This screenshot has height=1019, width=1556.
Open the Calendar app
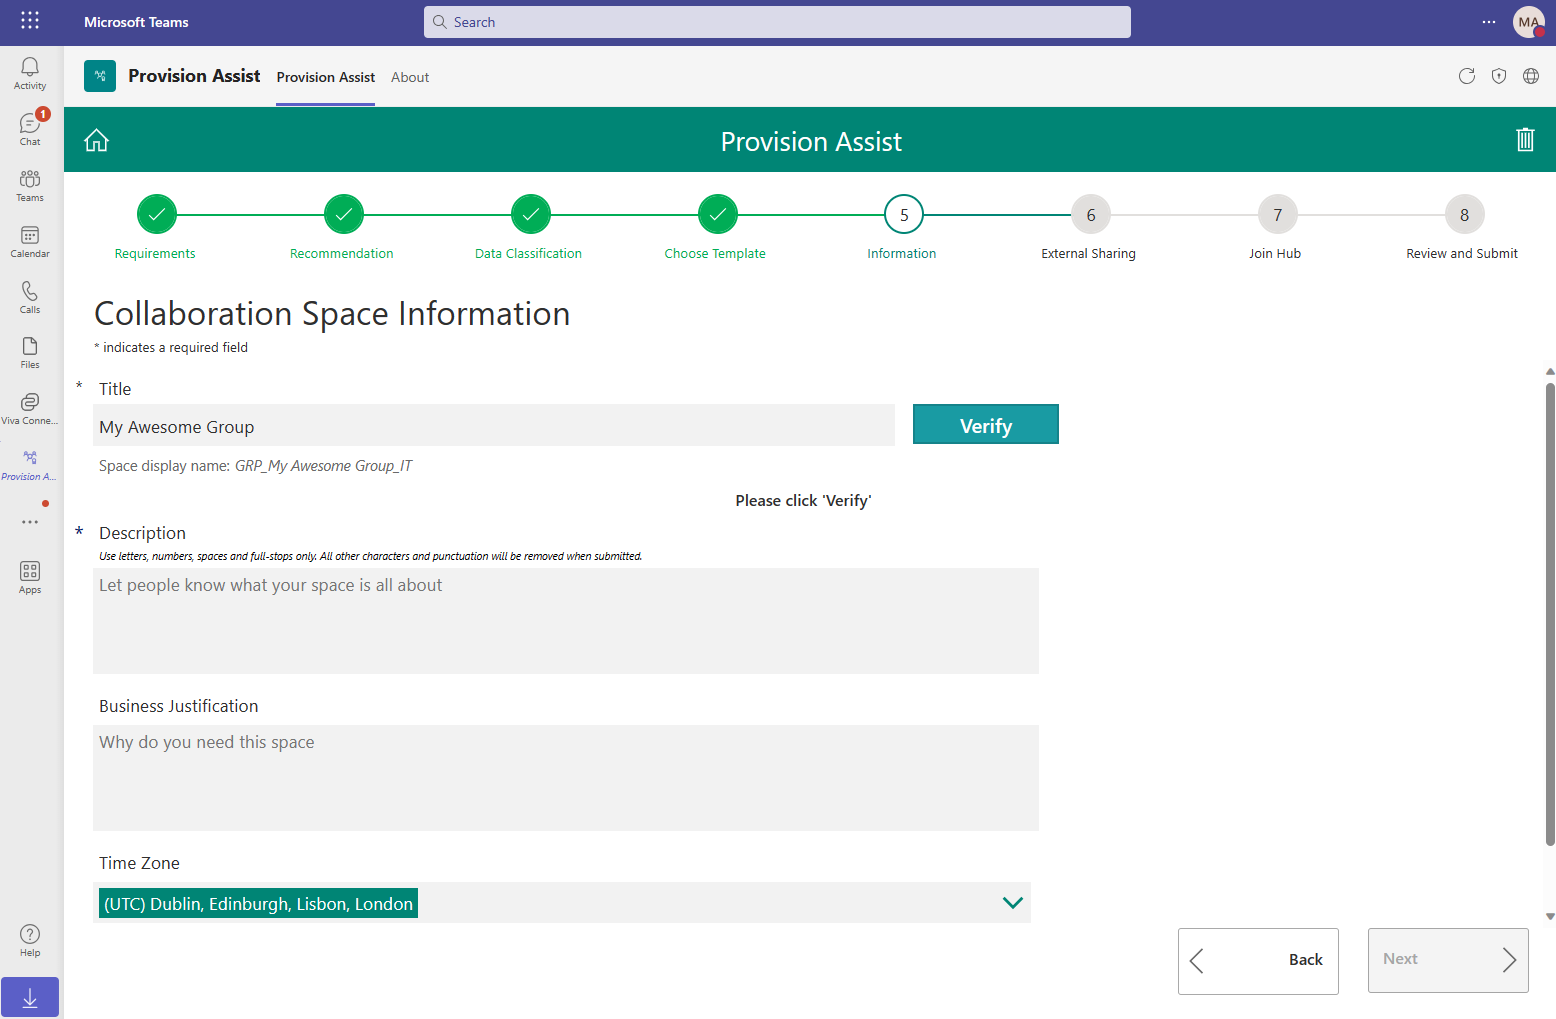[x=30, y=241]
